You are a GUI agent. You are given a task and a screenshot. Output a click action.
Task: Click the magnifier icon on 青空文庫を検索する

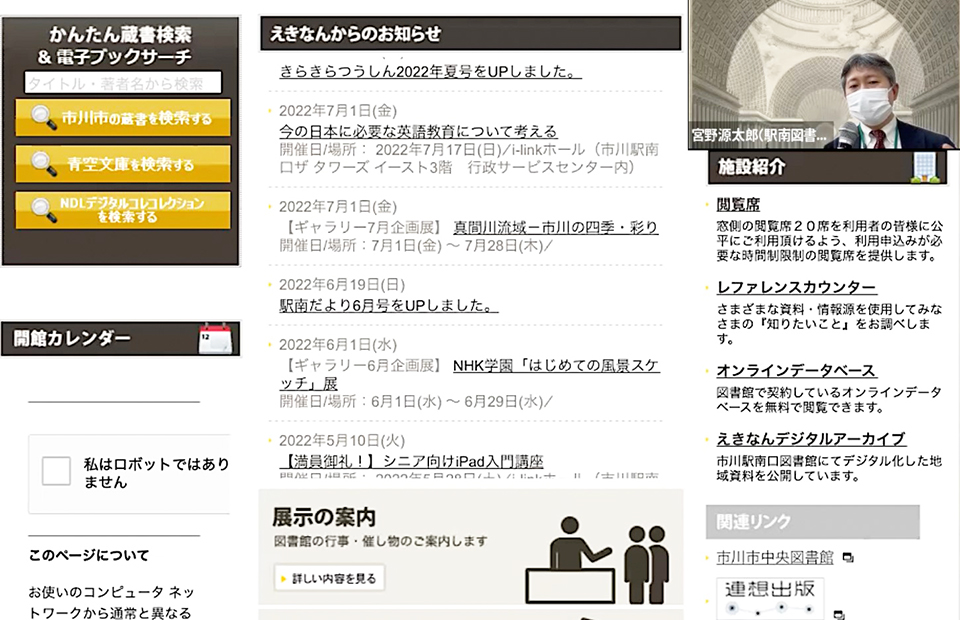point(44,164)
